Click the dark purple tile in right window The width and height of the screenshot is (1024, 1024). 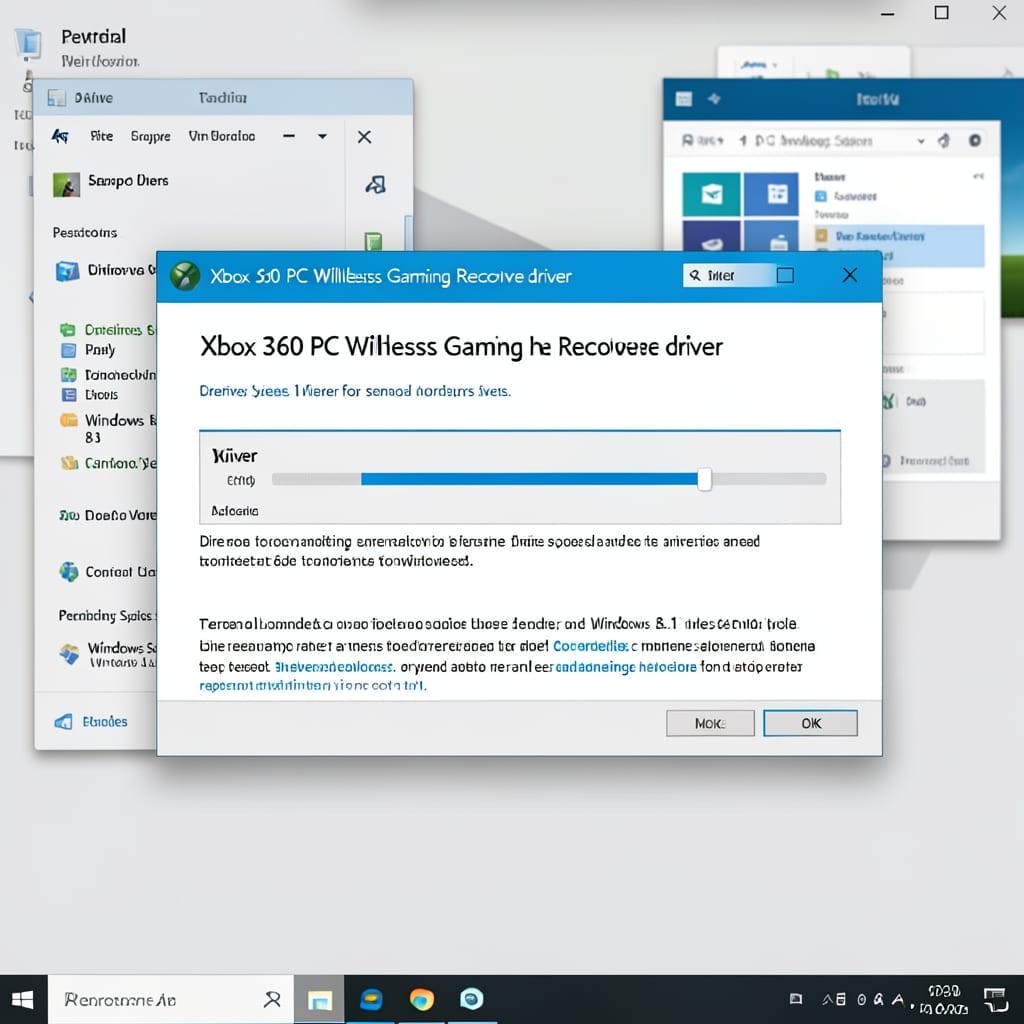tap(711, 236)
